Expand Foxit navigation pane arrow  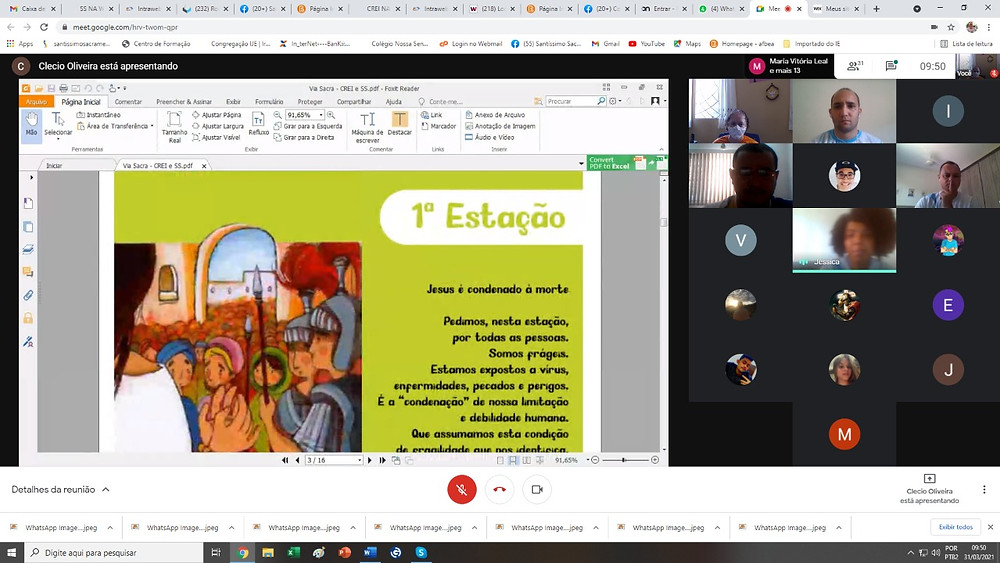click(31, 177)
